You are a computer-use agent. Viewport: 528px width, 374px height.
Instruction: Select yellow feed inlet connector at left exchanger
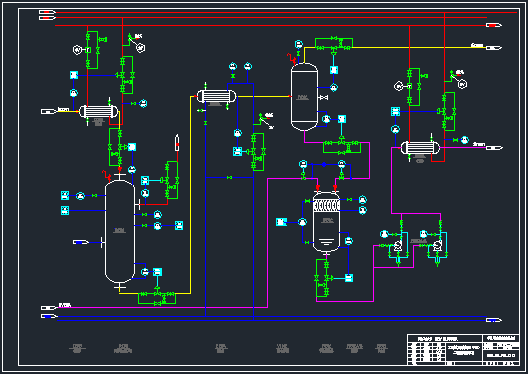(x=49, y=111)
